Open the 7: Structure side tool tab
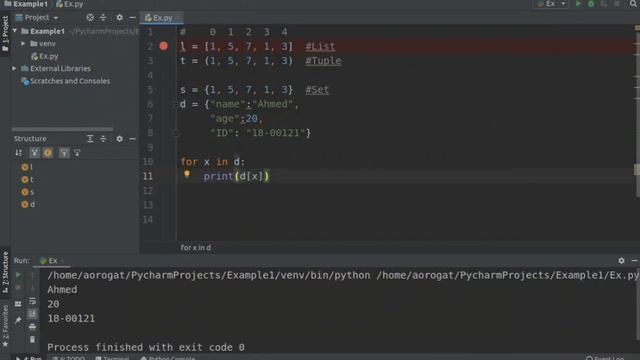Screen dimensions: 640x360 5,272
